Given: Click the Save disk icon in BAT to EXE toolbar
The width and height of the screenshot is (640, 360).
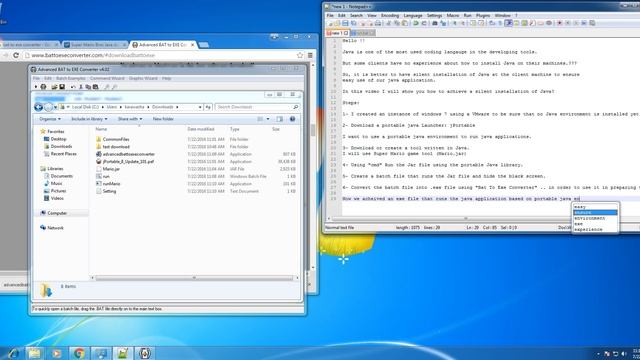Looking at the screenshot, I should tap(62, 87).
